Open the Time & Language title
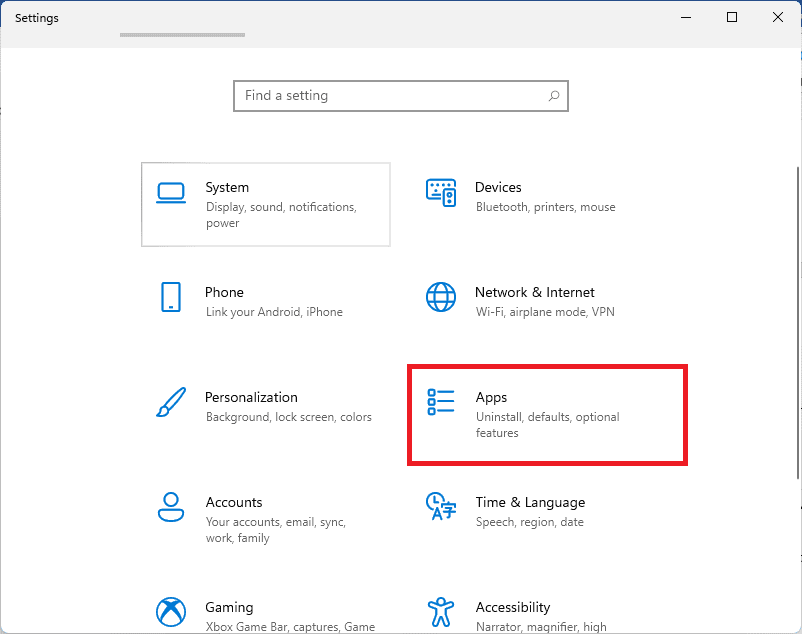This screenshot has height=634, width=802. [530, 503]
